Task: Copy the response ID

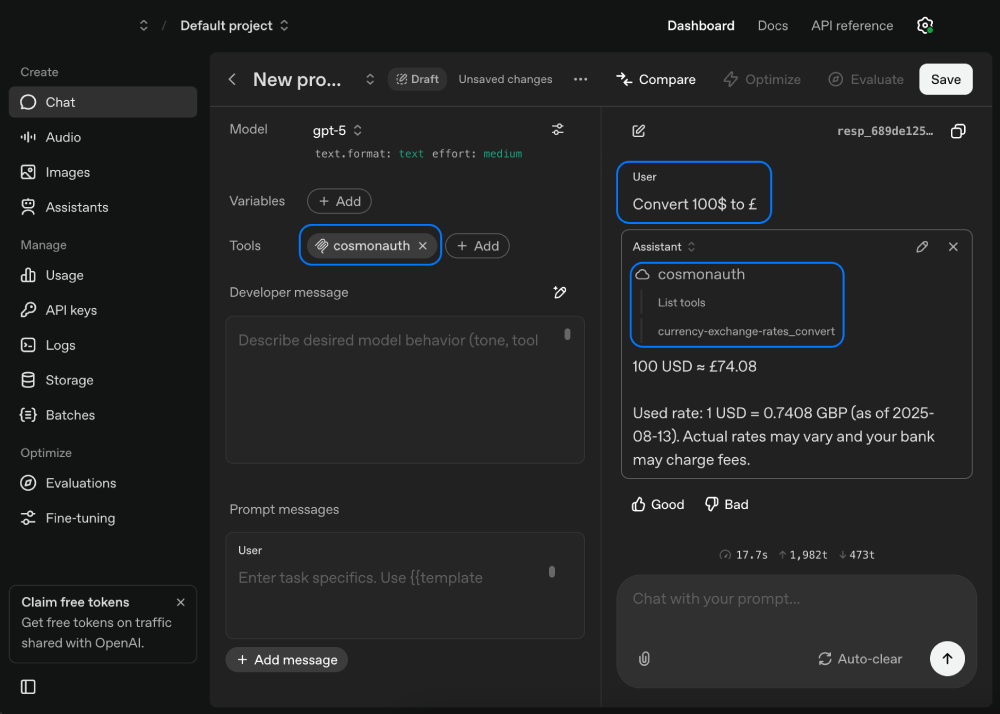Action: click(958, 131)
